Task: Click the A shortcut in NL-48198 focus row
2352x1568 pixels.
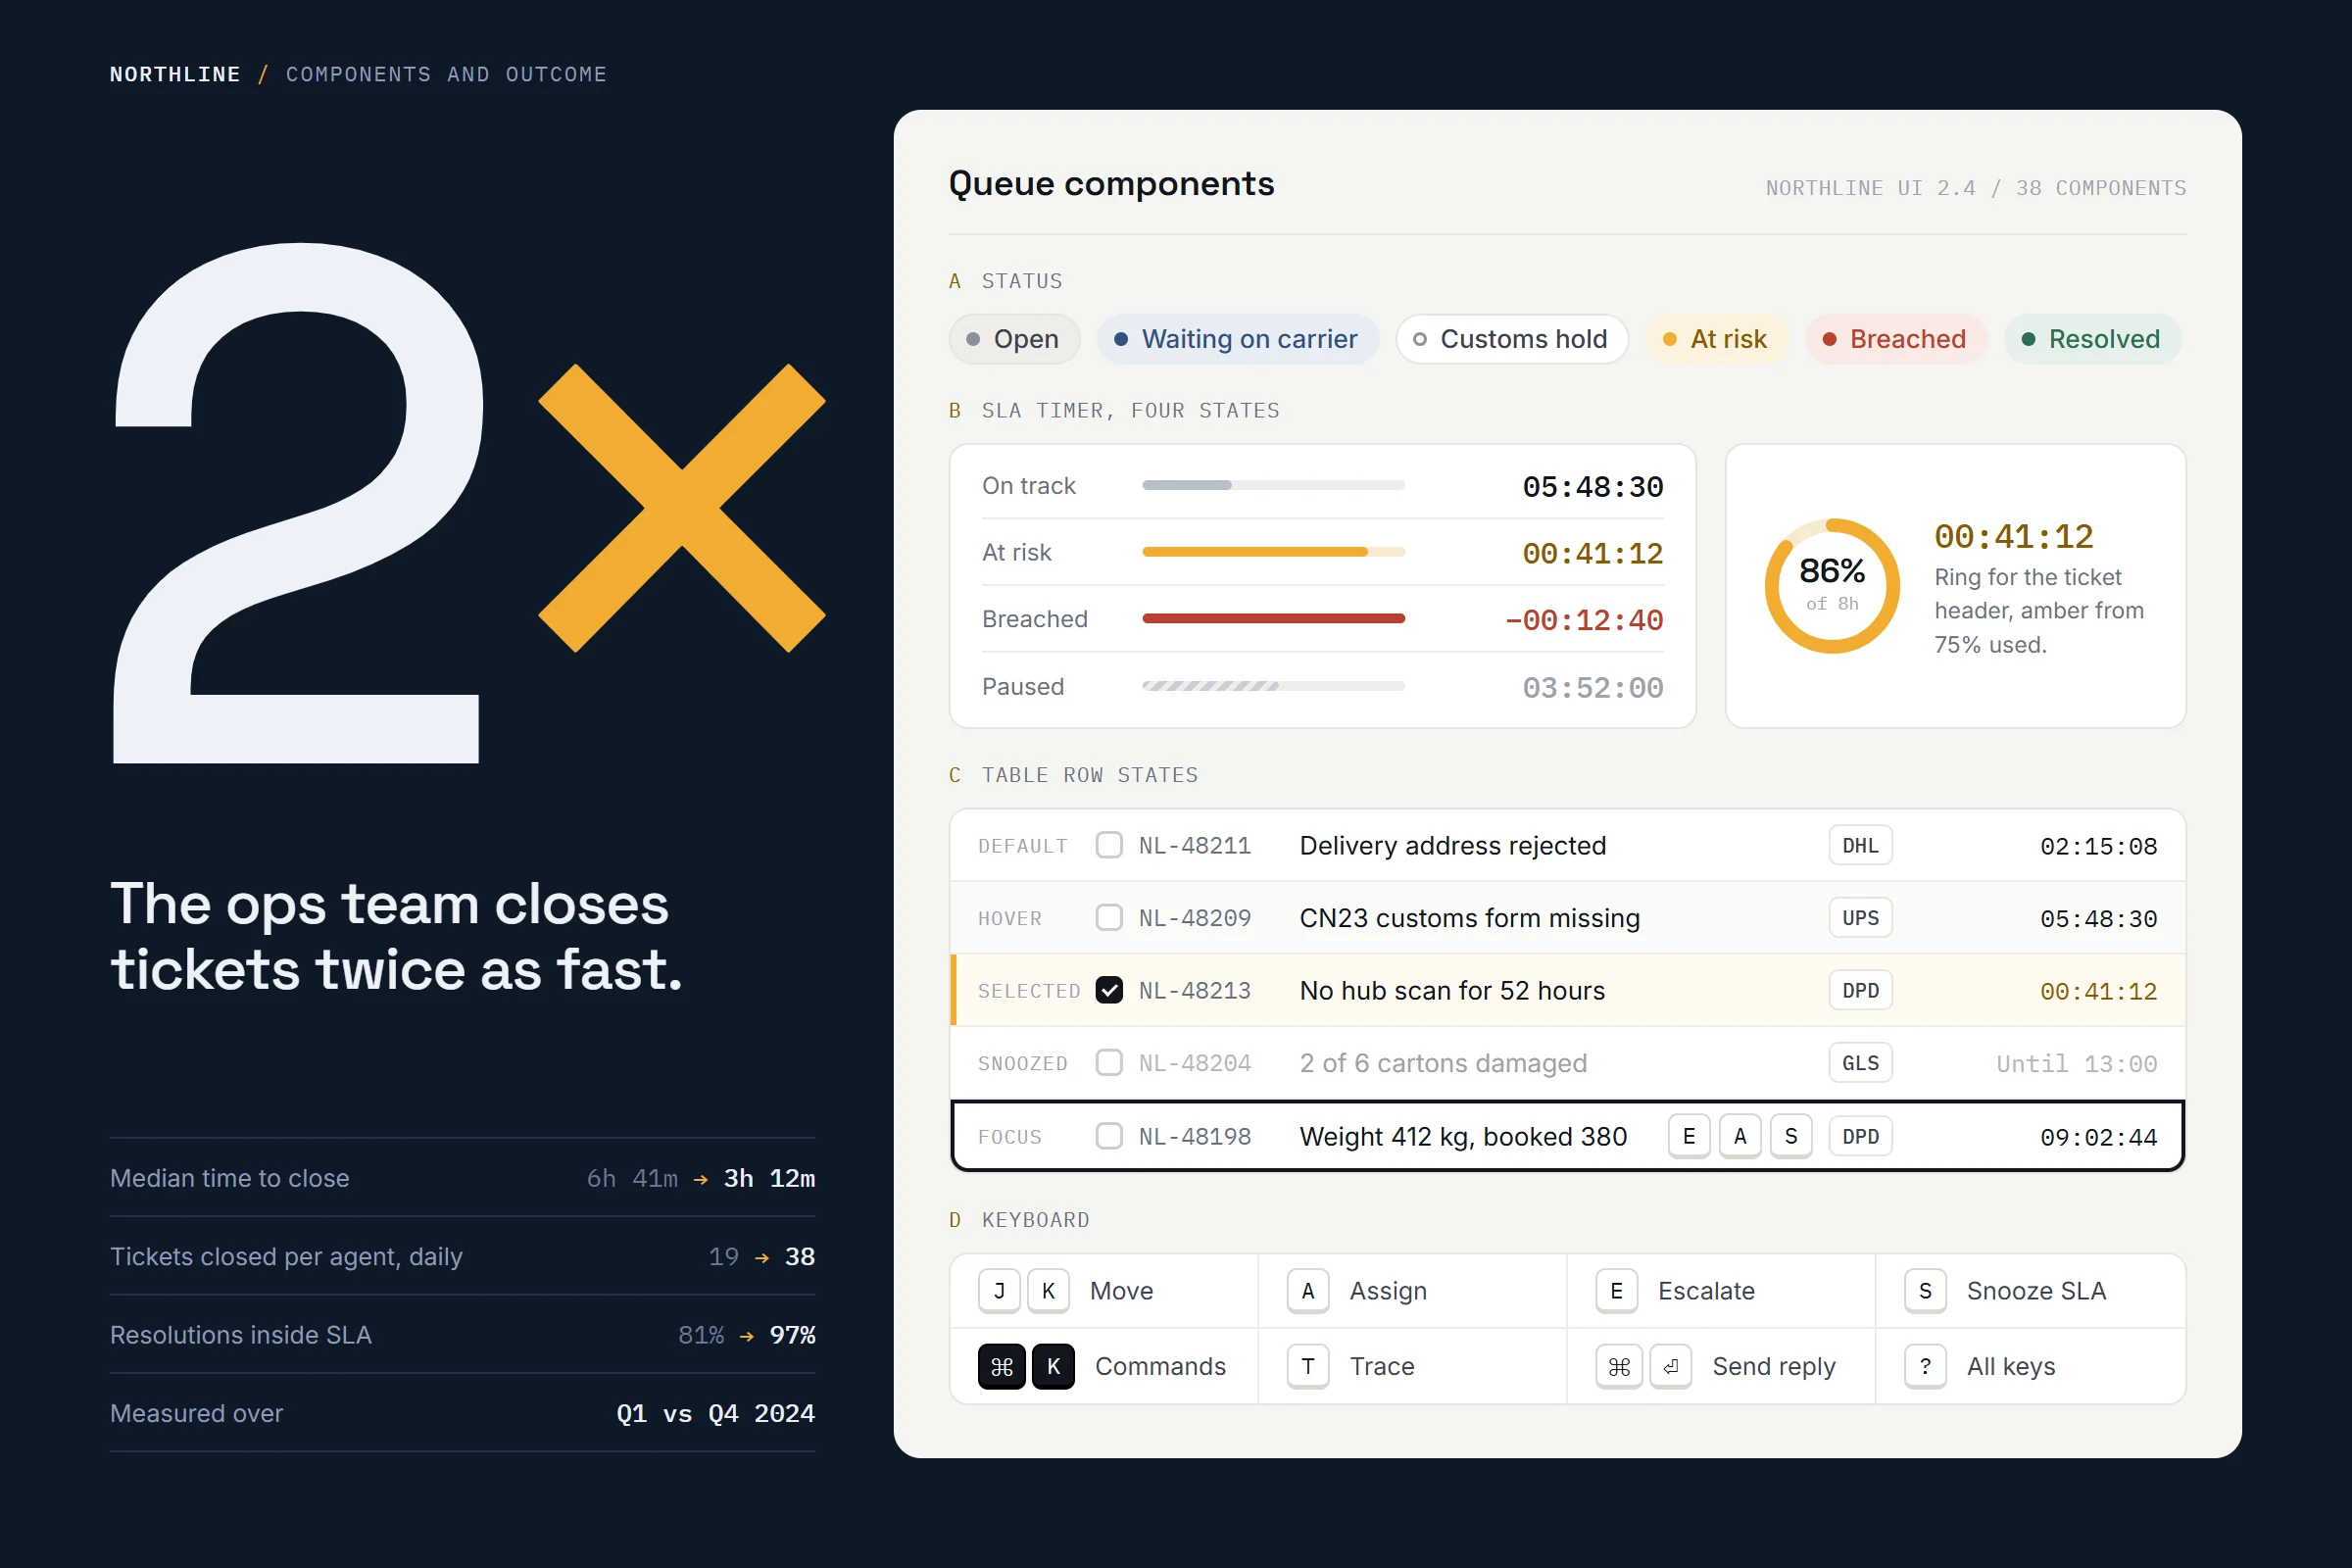Action: (x=1740, y=1136)
